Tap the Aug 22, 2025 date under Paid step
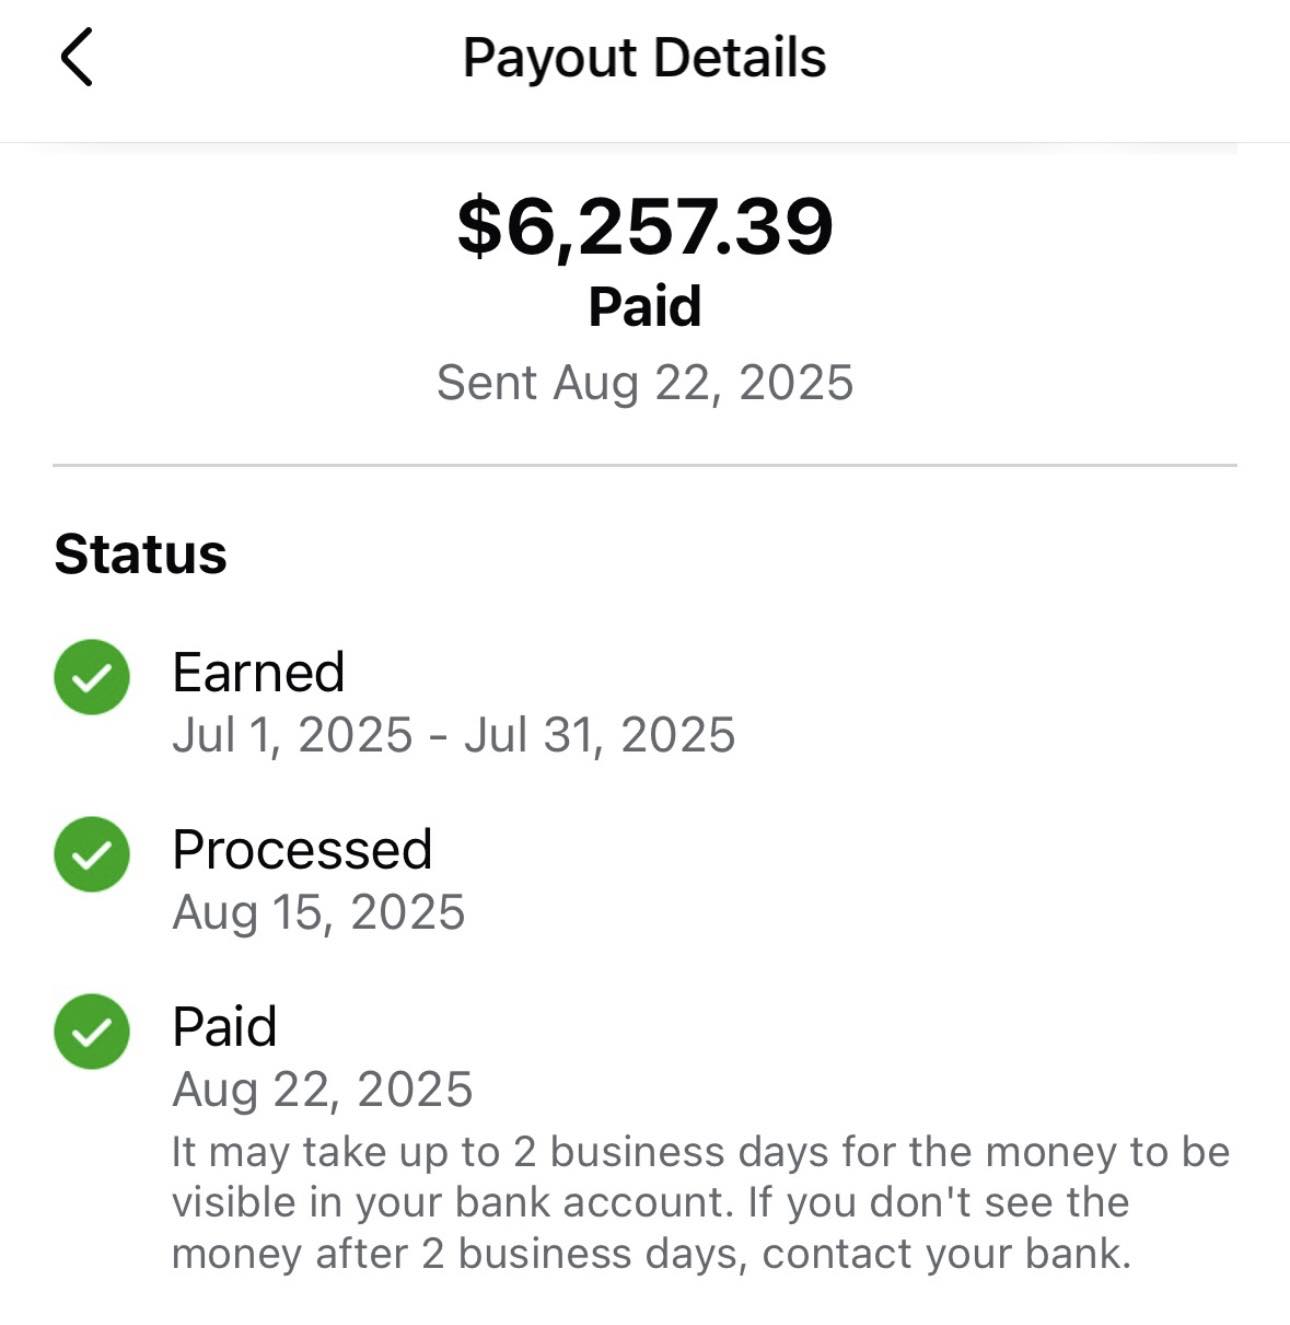This screenshot has width=1290, height=1325. (x=322, y=1089)
